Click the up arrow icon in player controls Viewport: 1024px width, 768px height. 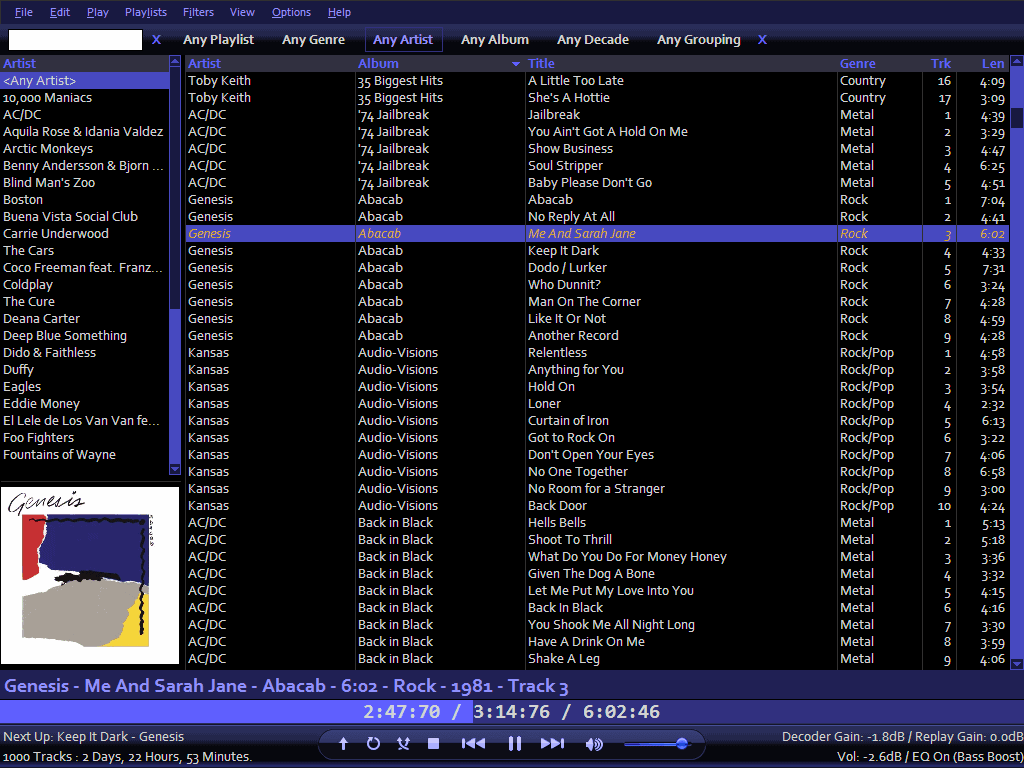click(343, 744)
